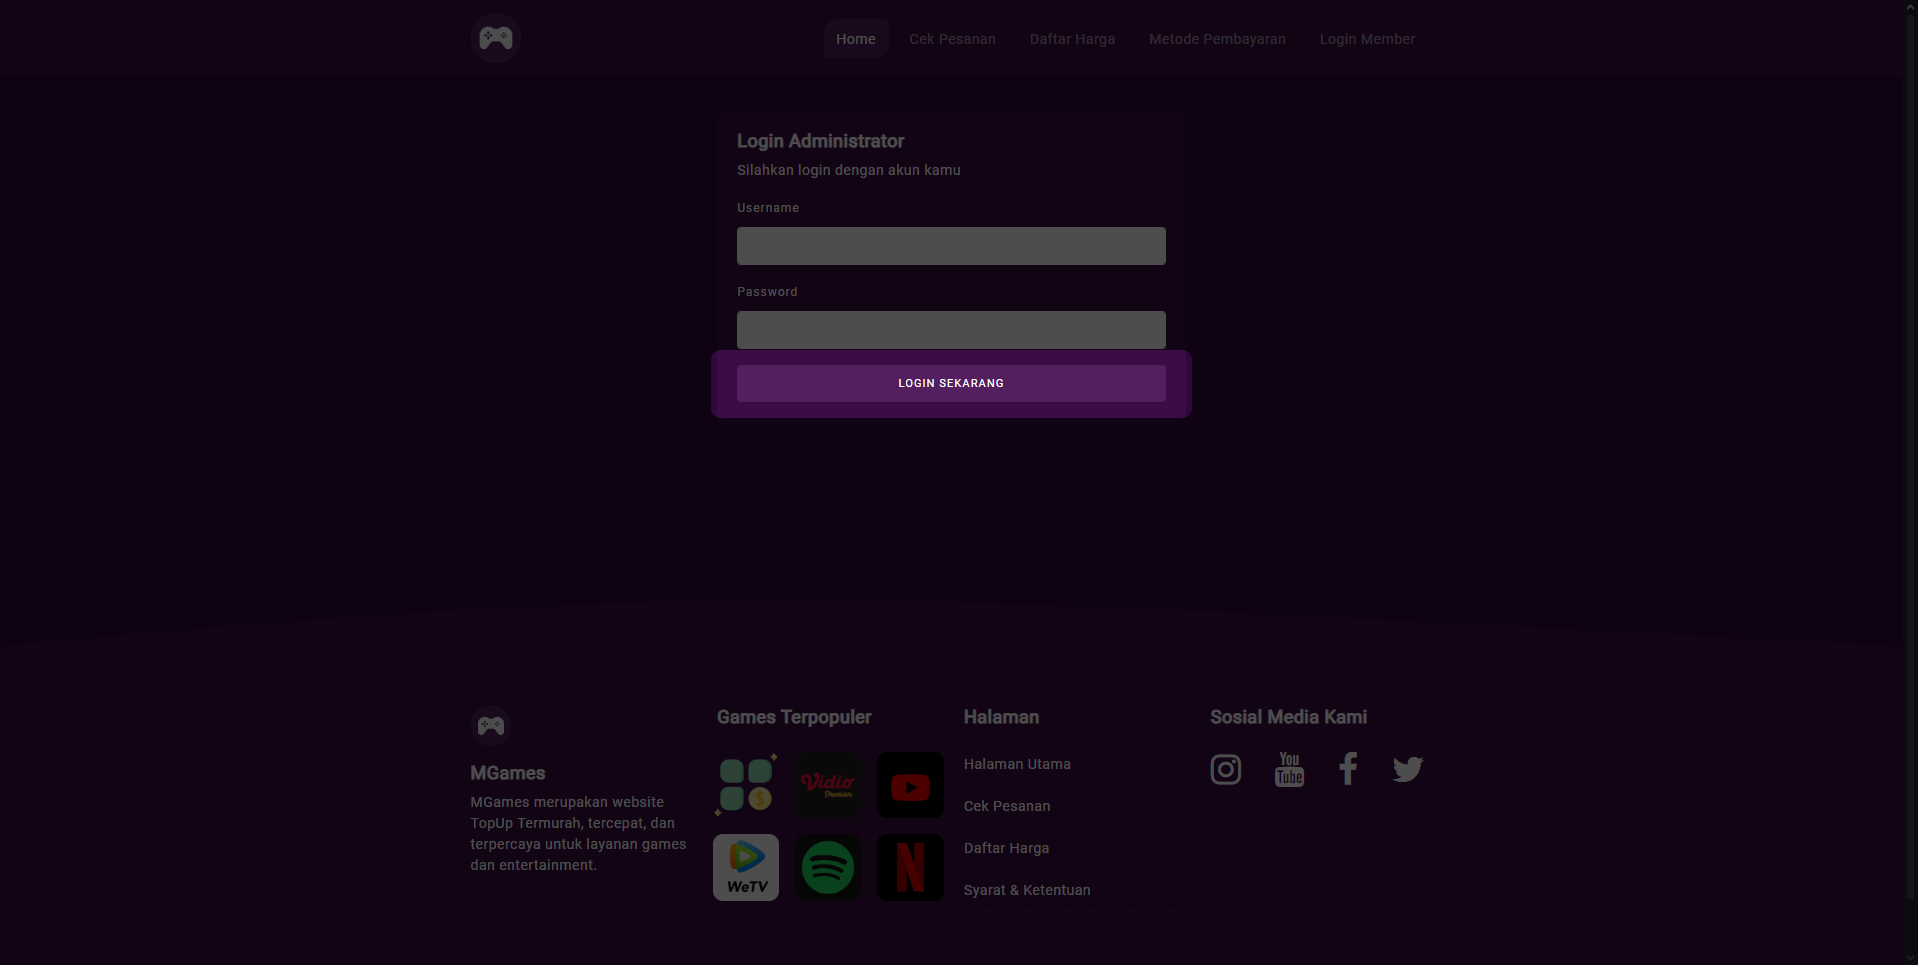Click the Games Terpopuler heading
Image resolution: width=1918 pixels, height=965 pixels.
(x=794, y=717)
